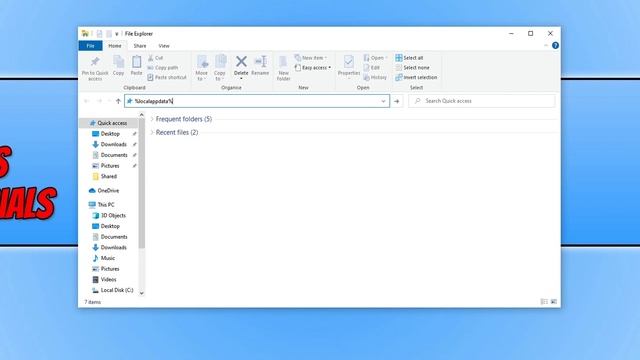Click New folder icon in title bar toolbar

click(109, 34)
